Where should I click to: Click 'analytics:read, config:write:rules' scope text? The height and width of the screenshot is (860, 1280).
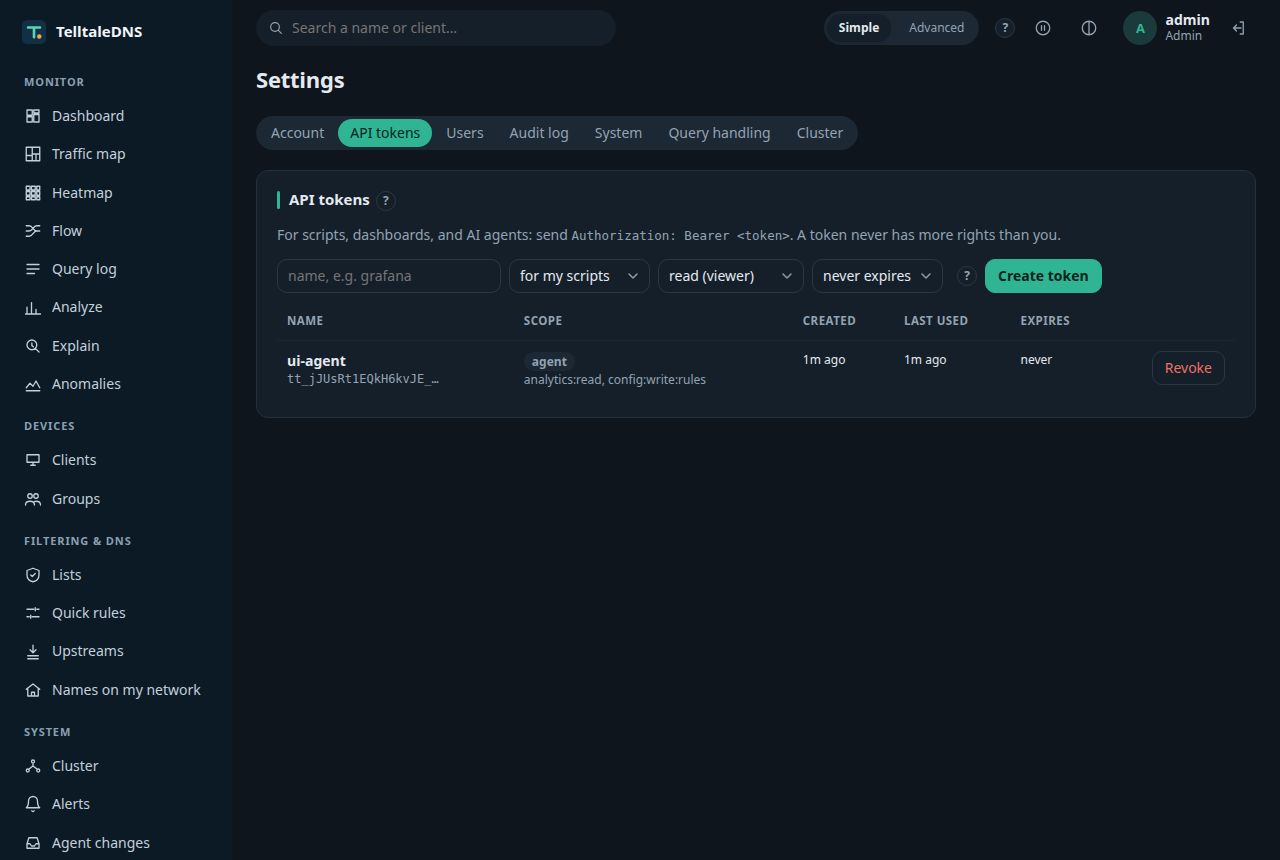coord(615,380)
